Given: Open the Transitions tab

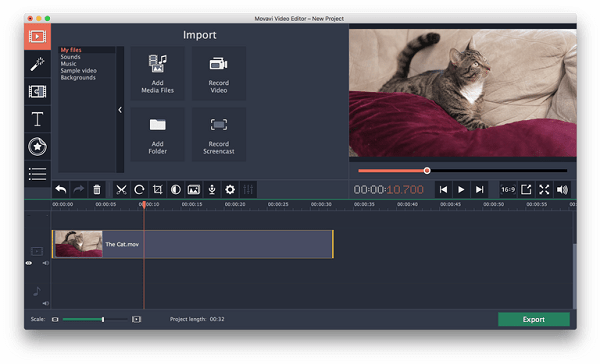Looking at the screenshot, I should pyautogui.click(x=38, y=91).
